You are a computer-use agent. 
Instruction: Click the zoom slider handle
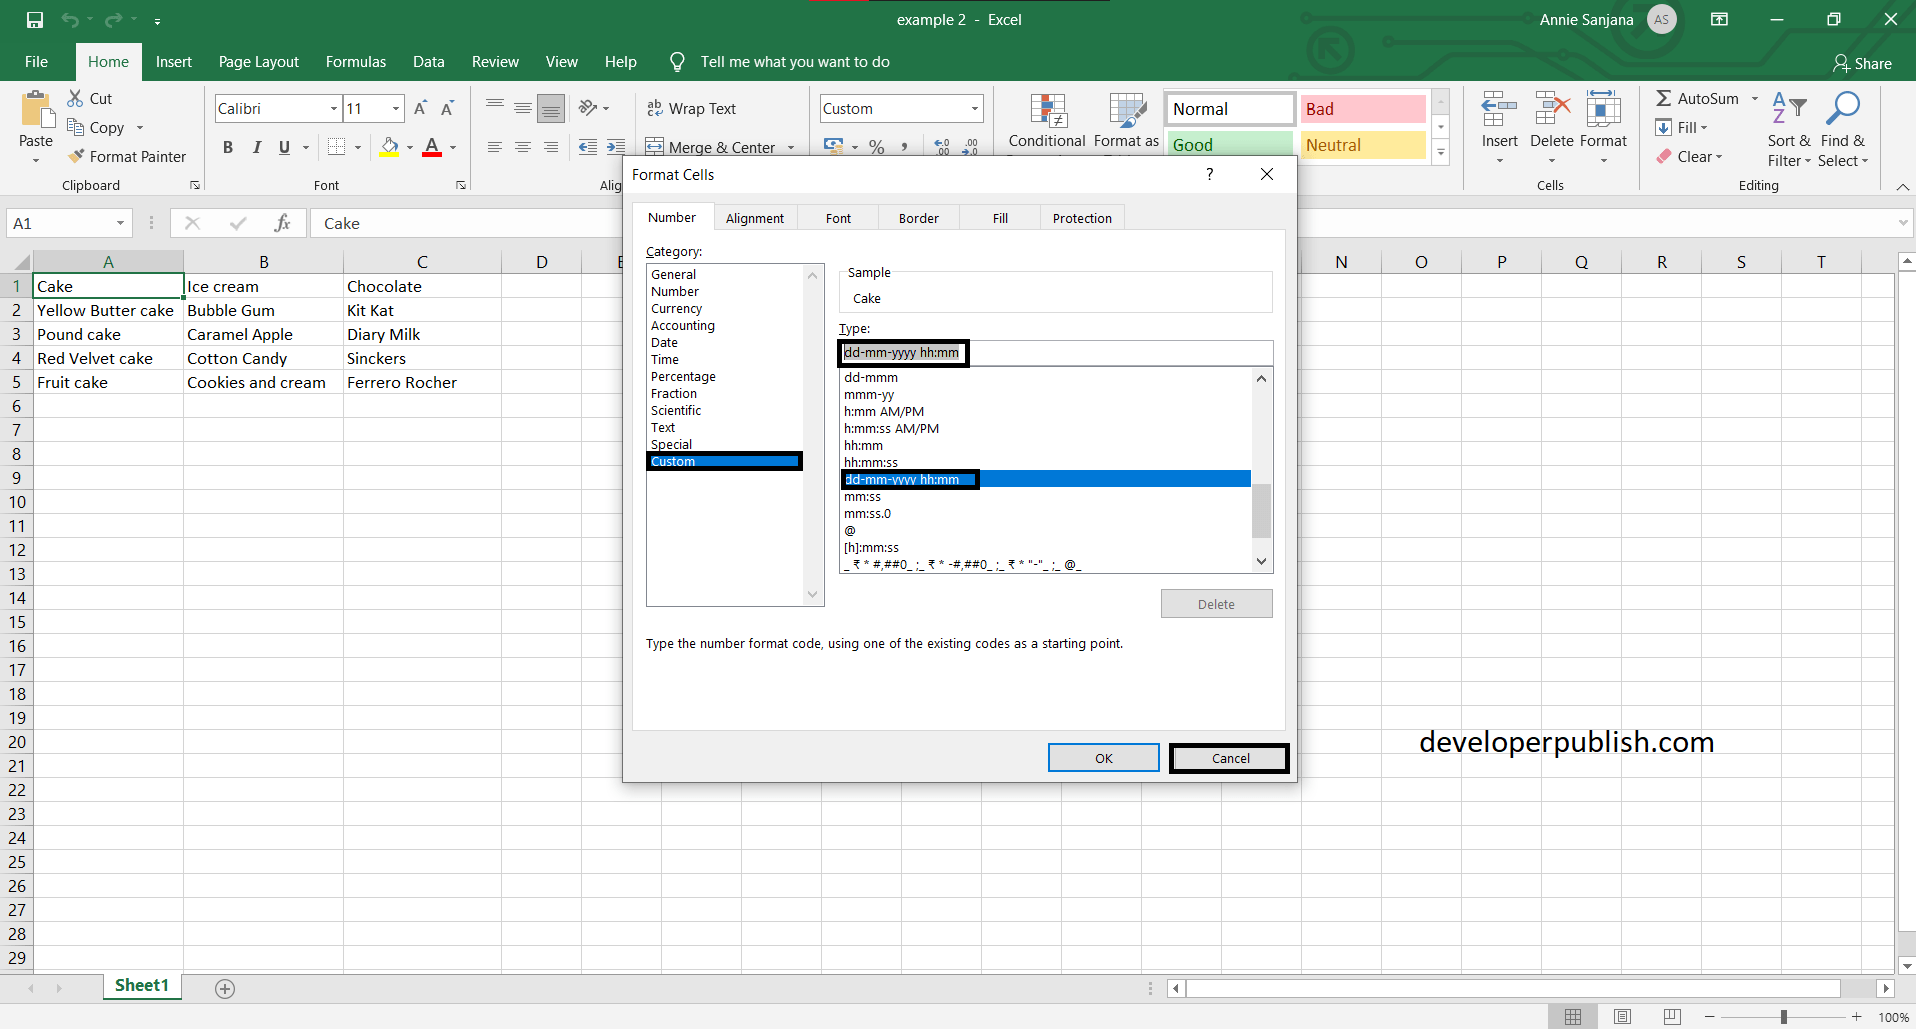[x=1783, y=1017]
